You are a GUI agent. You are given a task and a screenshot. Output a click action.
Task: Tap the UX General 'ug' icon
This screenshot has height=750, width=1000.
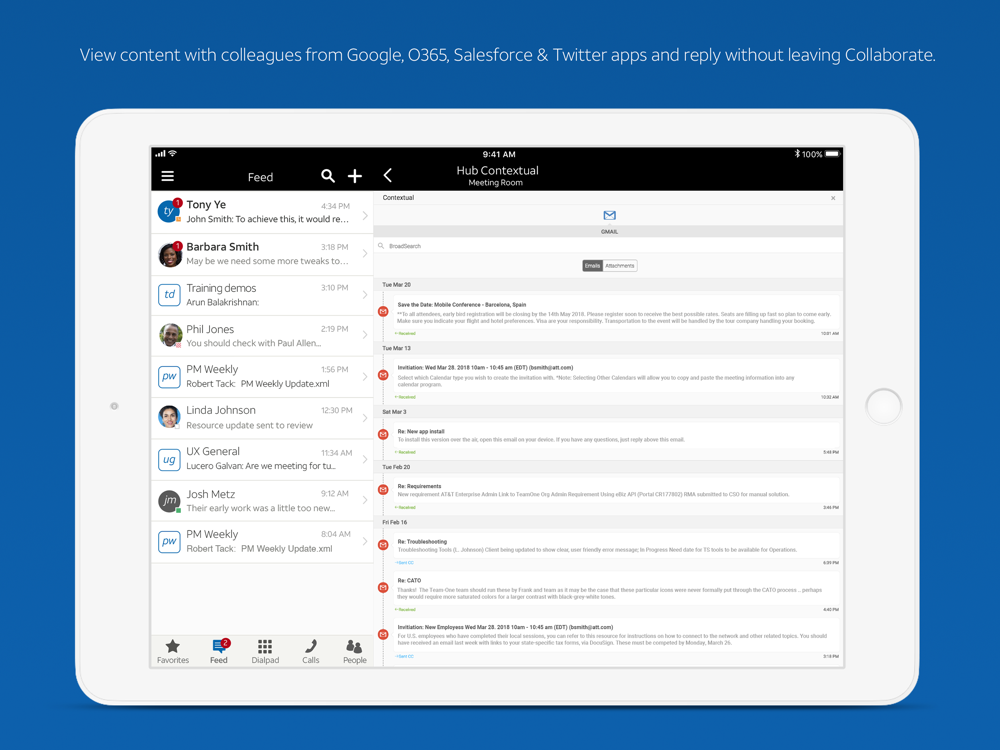pyautogui.click(x=169, y=459)
